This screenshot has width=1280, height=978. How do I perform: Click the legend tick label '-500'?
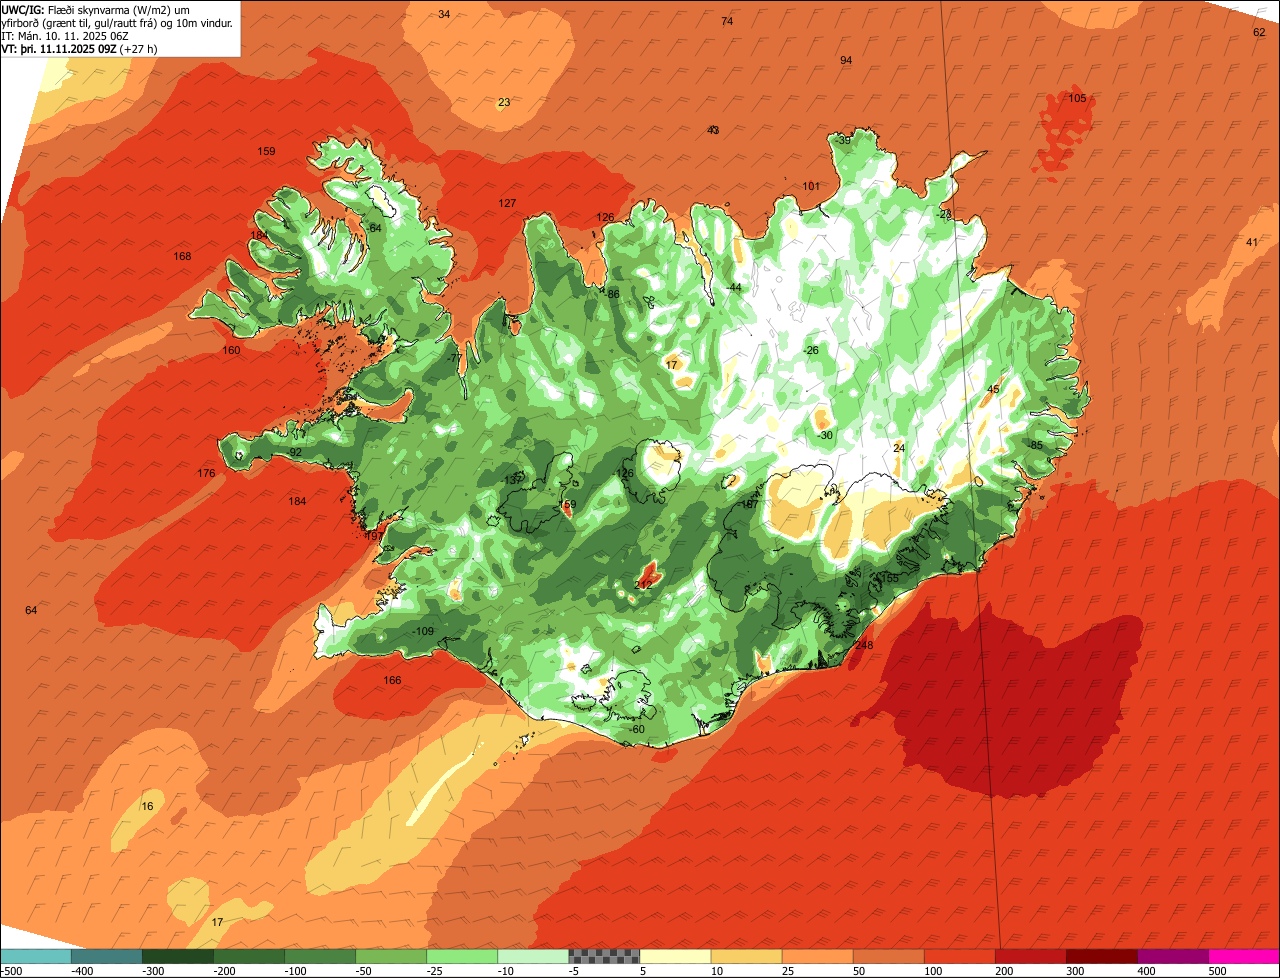coord(12,970)
